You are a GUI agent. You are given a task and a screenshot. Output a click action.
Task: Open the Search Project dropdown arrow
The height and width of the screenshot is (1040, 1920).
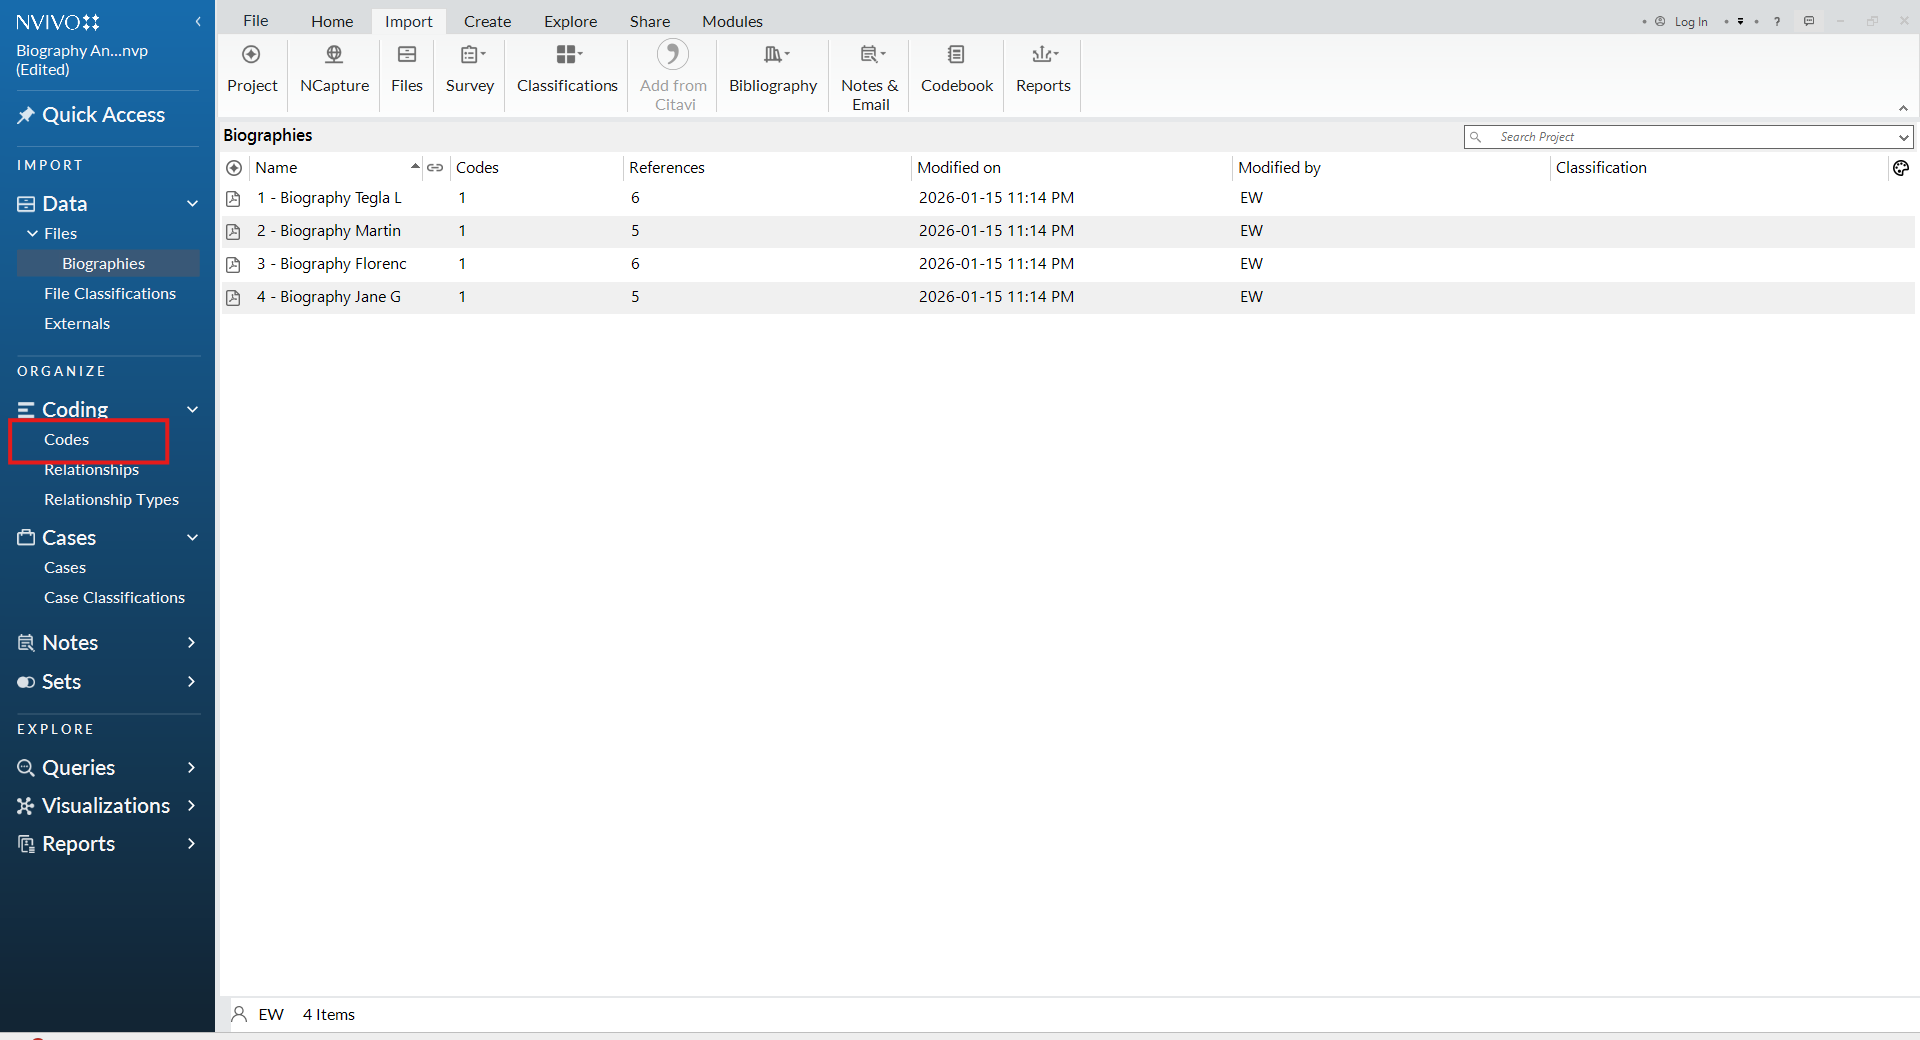click(x=1902, y=137)
